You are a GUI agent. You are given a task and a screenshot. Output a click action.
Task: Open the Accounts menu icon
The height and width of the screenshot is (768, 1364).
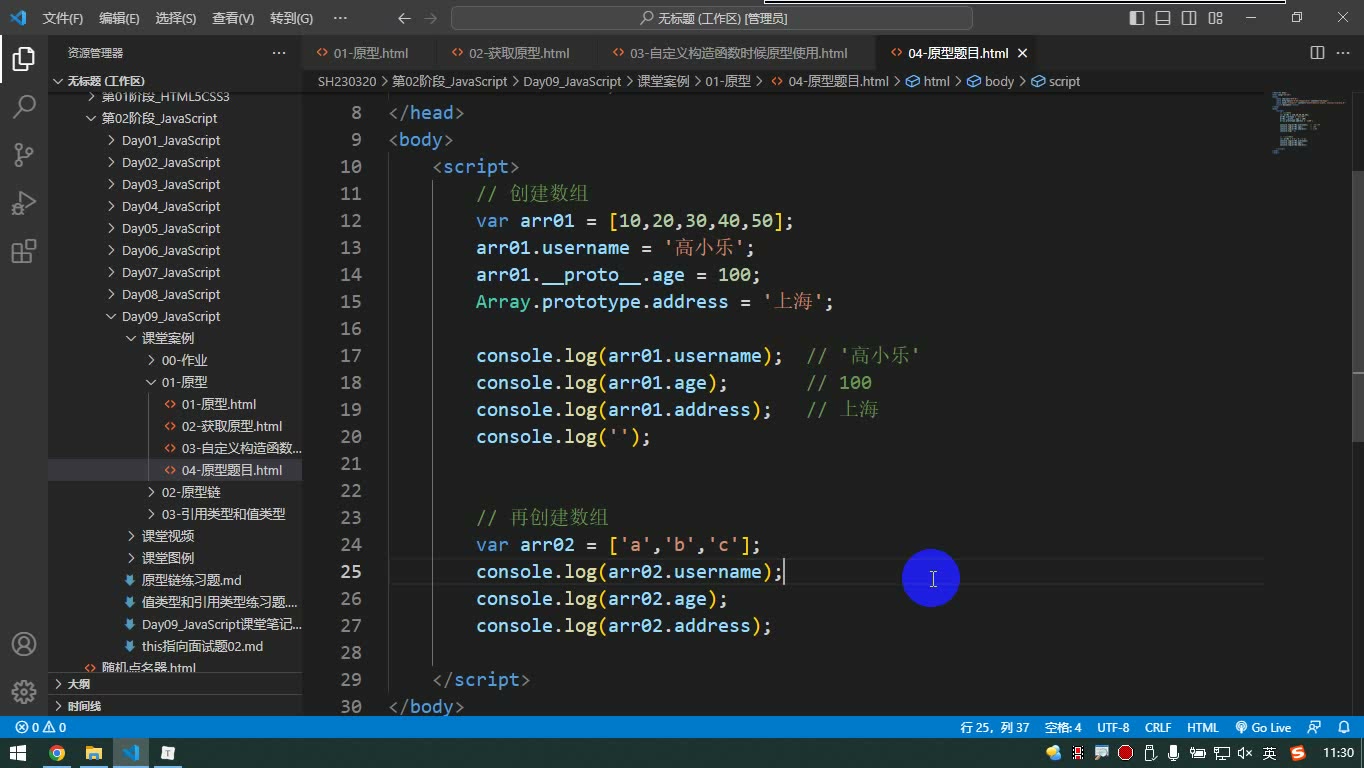pos(24,644)
